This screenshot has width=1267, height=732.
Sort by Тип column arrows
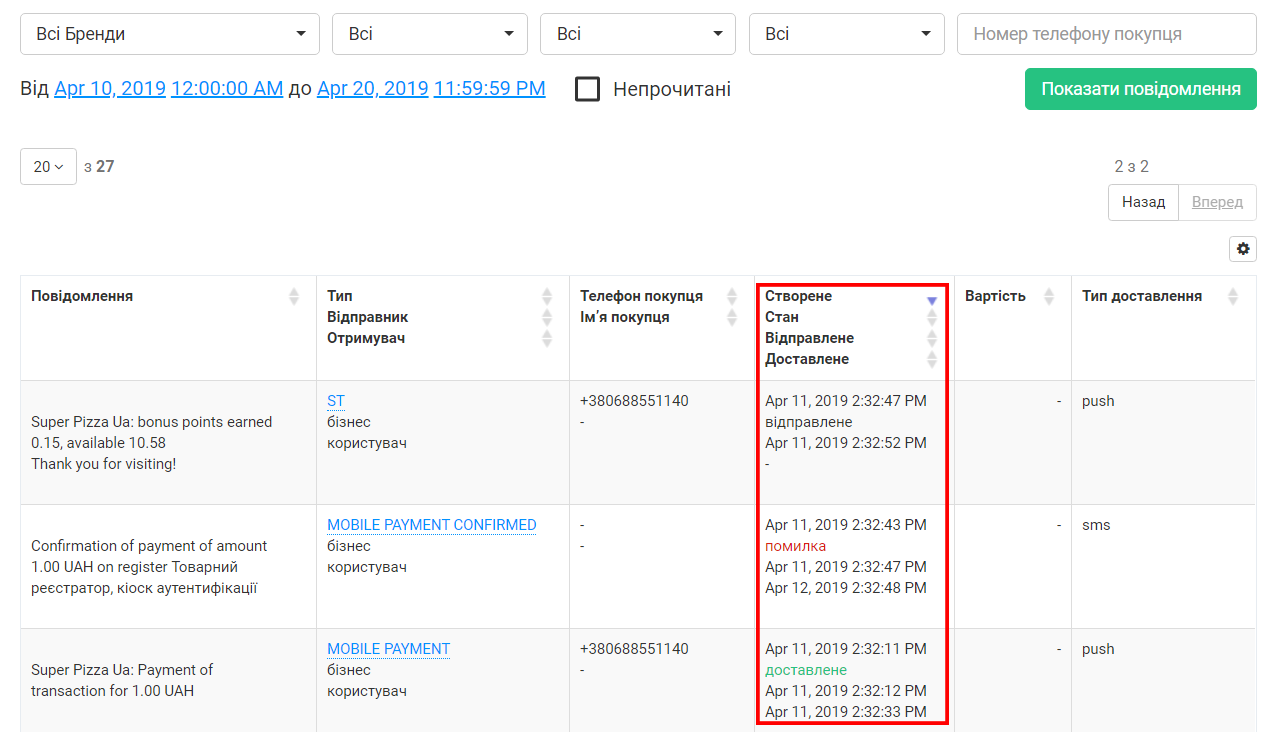point(547,296)
